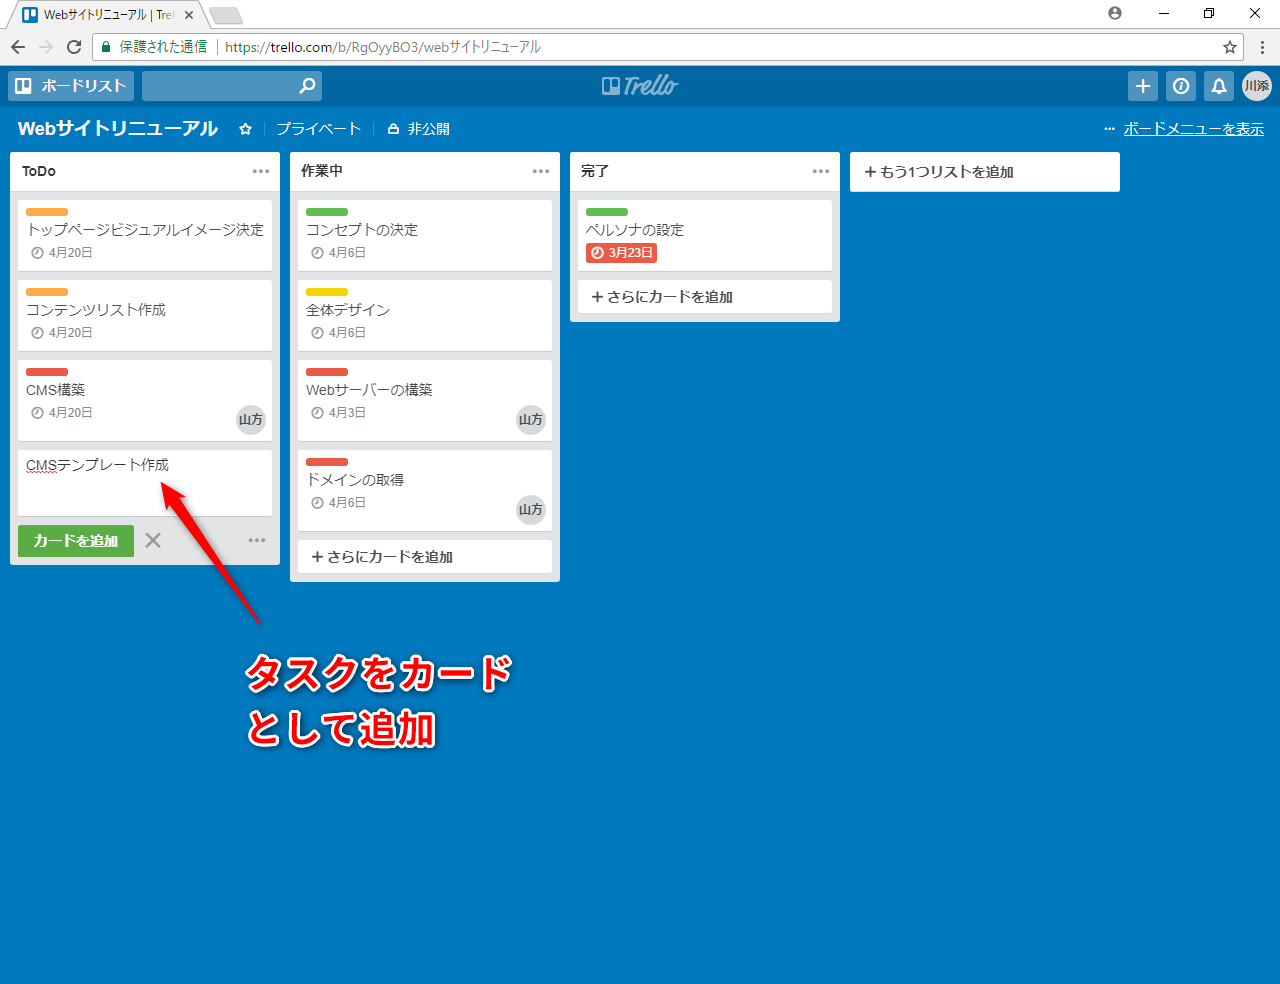Open the create plus button
This screenshot has height=984, width=1280.
pyautogui.click(x=1143, y=86)
